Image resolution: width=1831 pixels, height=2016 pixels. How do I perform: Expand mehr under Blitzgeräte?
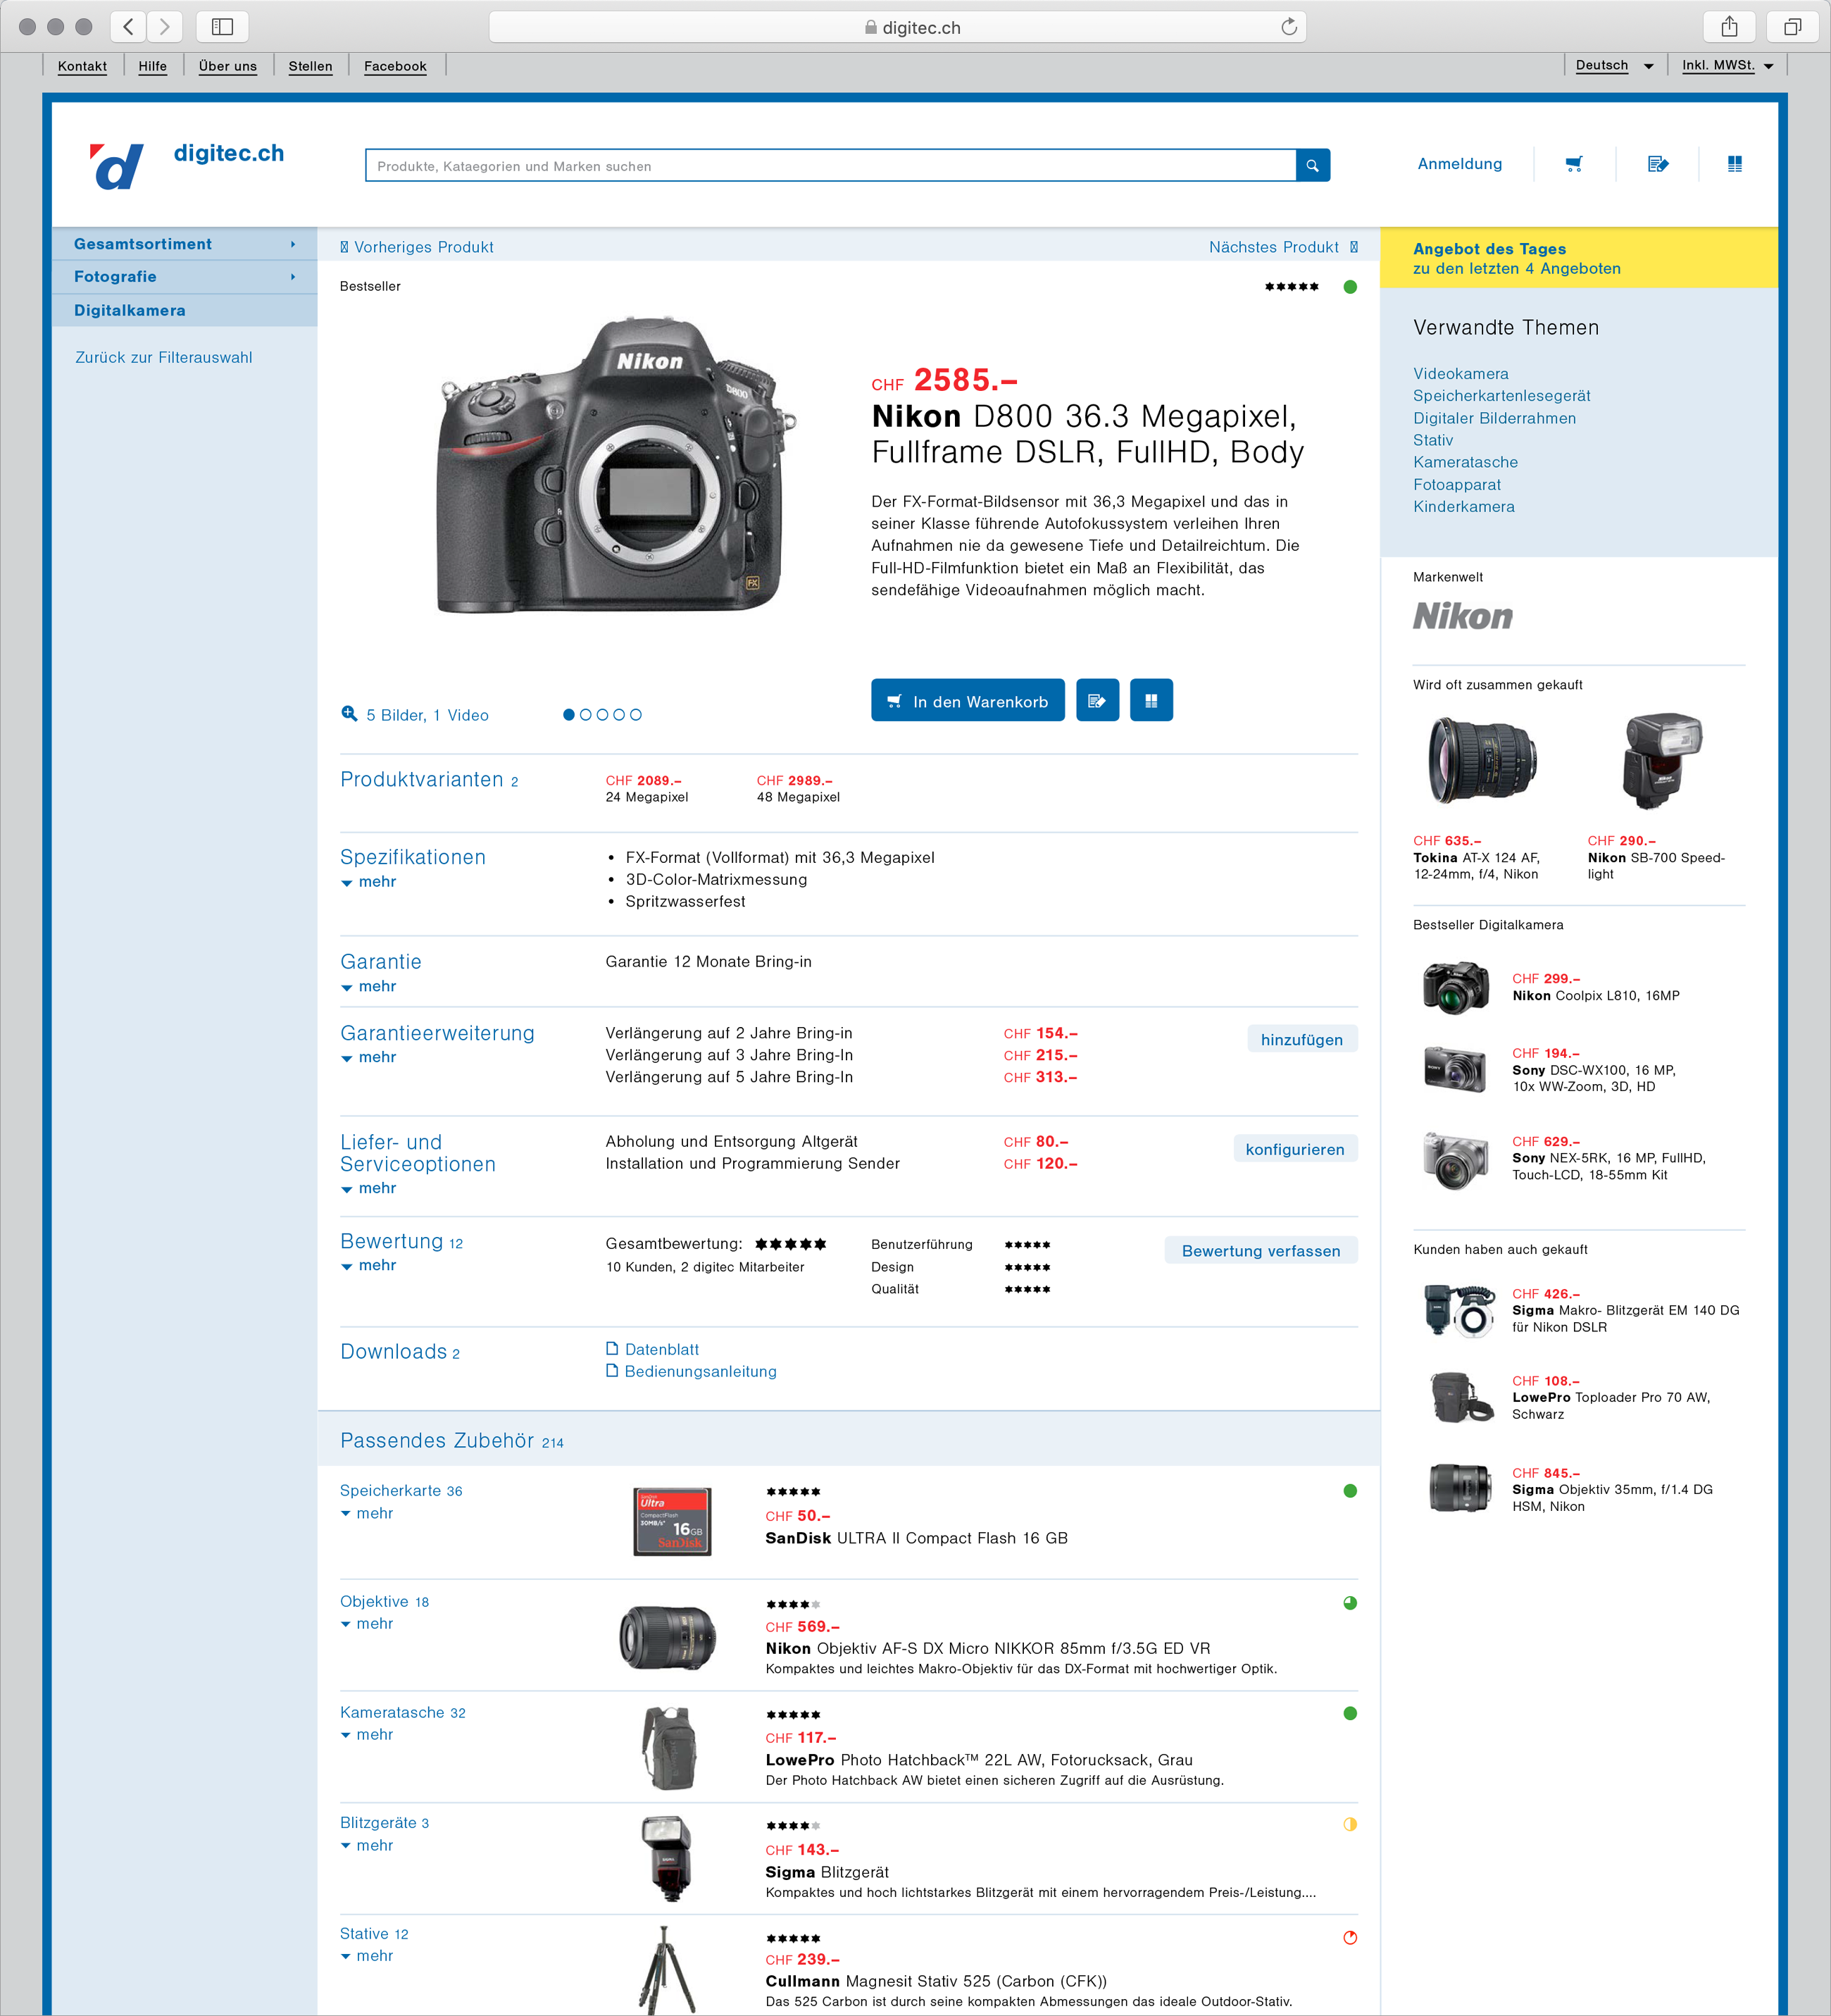(367, 1846)
